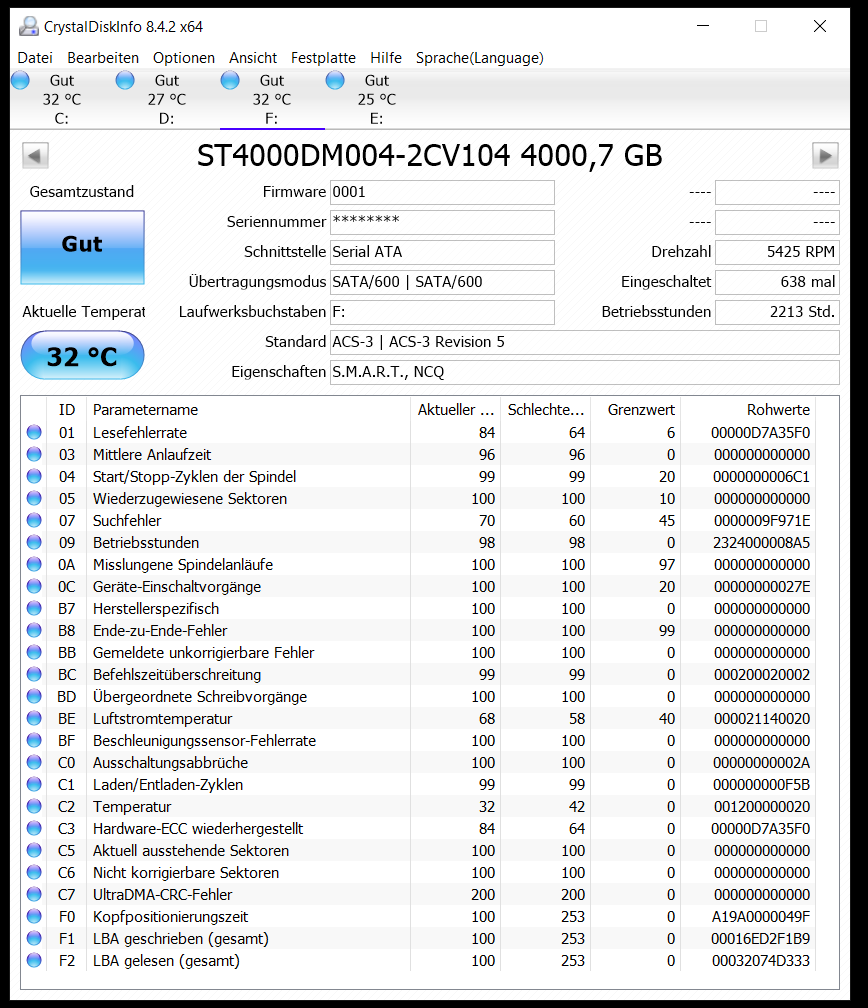The width and height of the screenshot is (868, 1008).
Task: Go to previous disk with left arrow
Action: [x=35, y=156]
